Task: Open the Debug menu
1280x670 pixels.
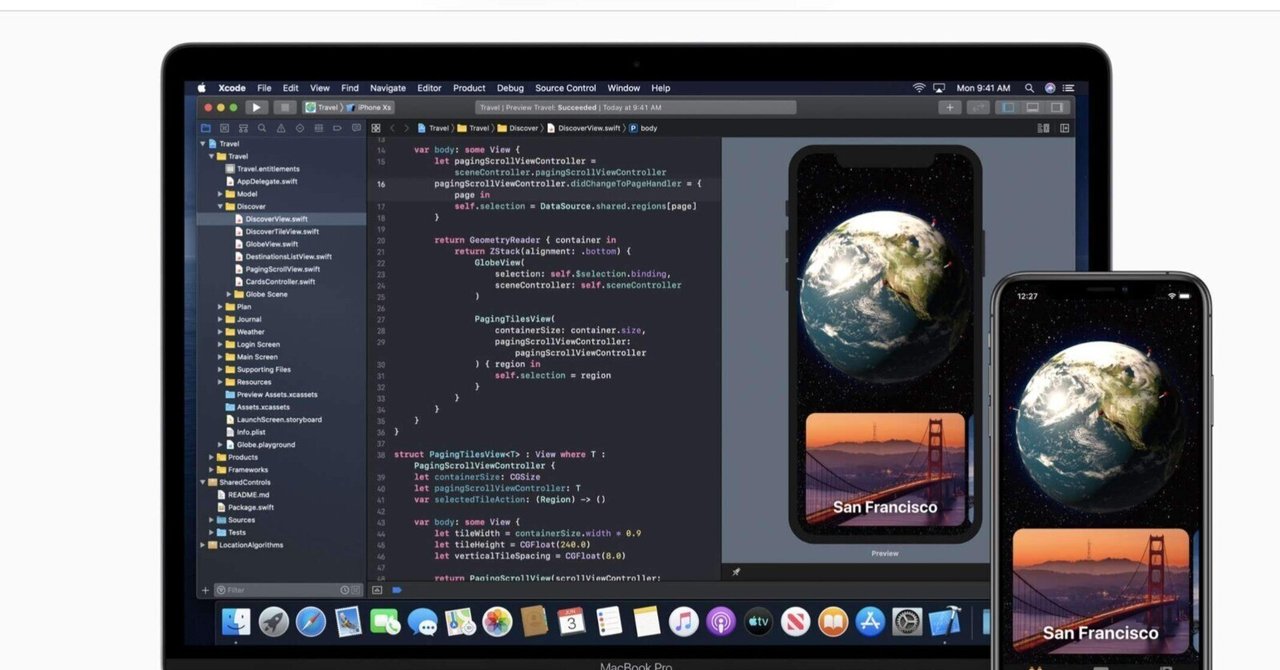Action: click(x=510, y=88)
